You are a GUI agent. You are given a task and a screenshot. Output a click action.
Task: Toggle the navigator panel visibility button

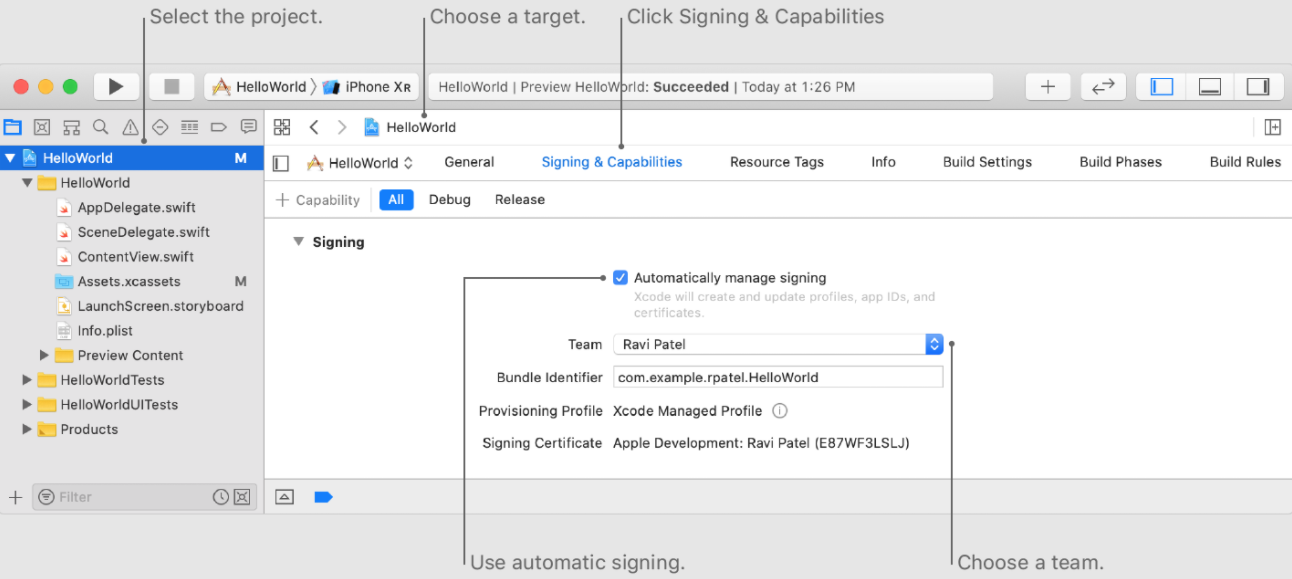coord(1162,87)
